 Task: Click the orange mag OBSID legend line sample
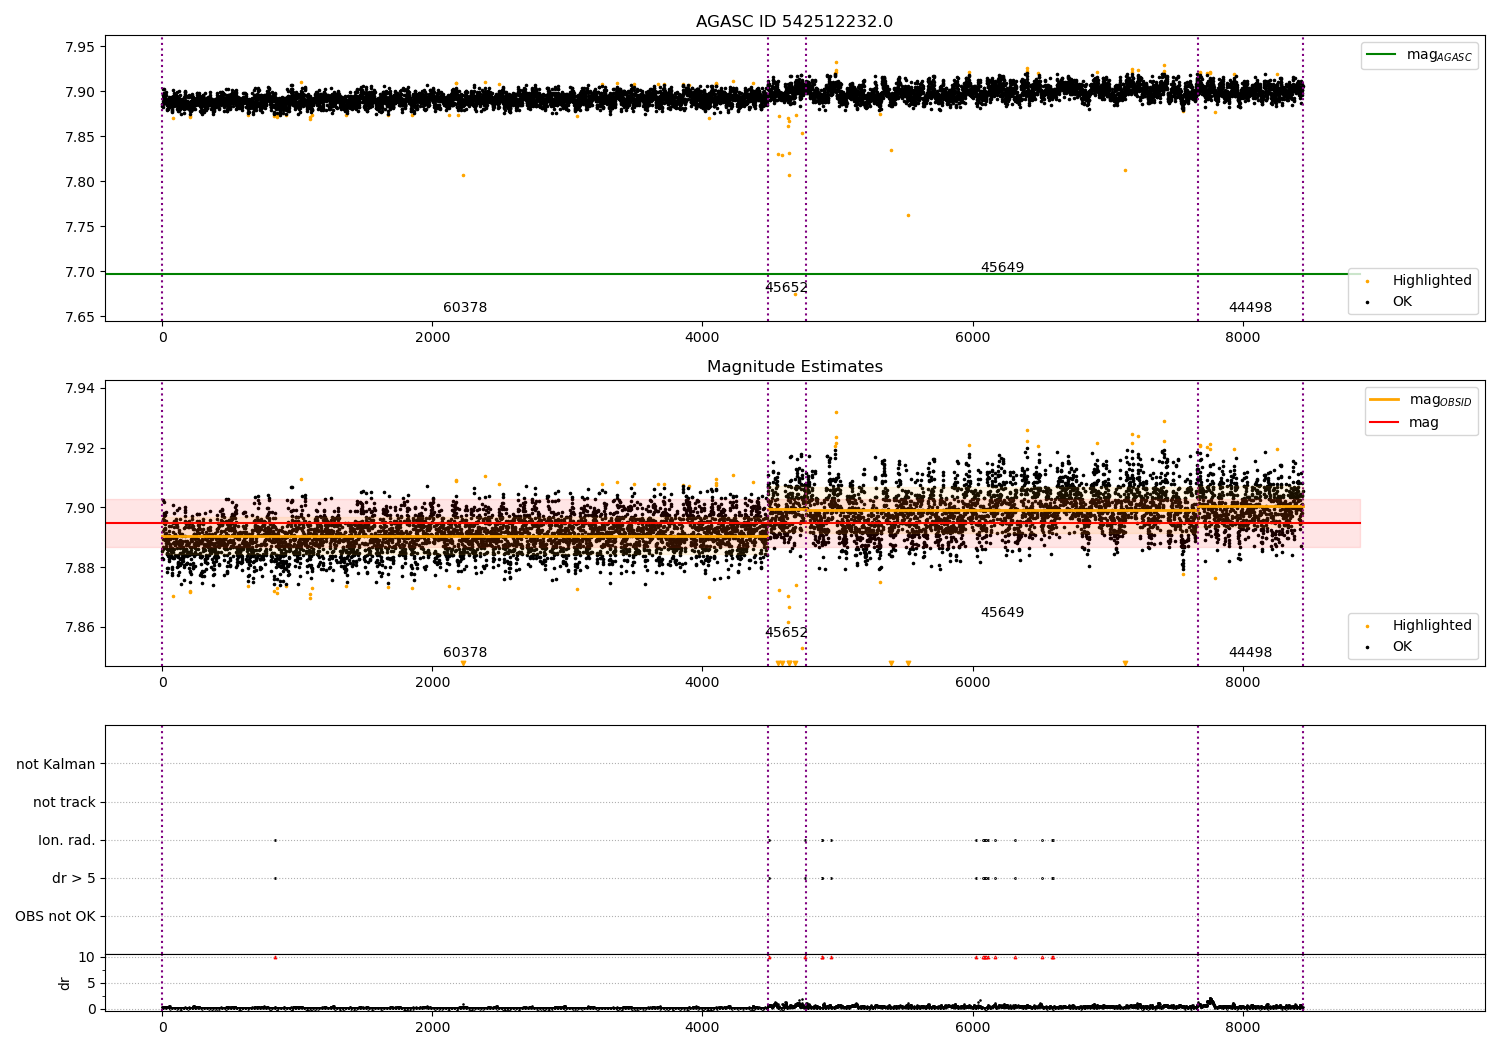[1385, 399]
